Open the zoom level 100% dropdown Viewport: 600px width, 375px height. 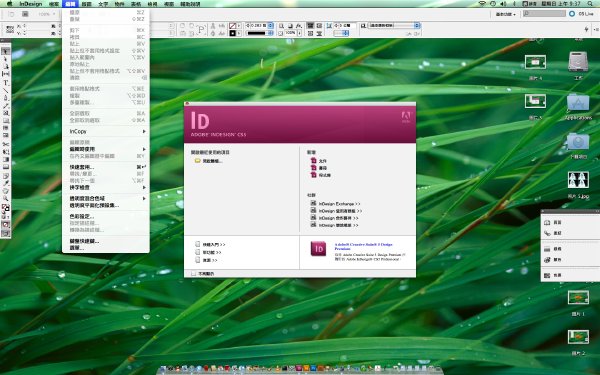(47, 14)
